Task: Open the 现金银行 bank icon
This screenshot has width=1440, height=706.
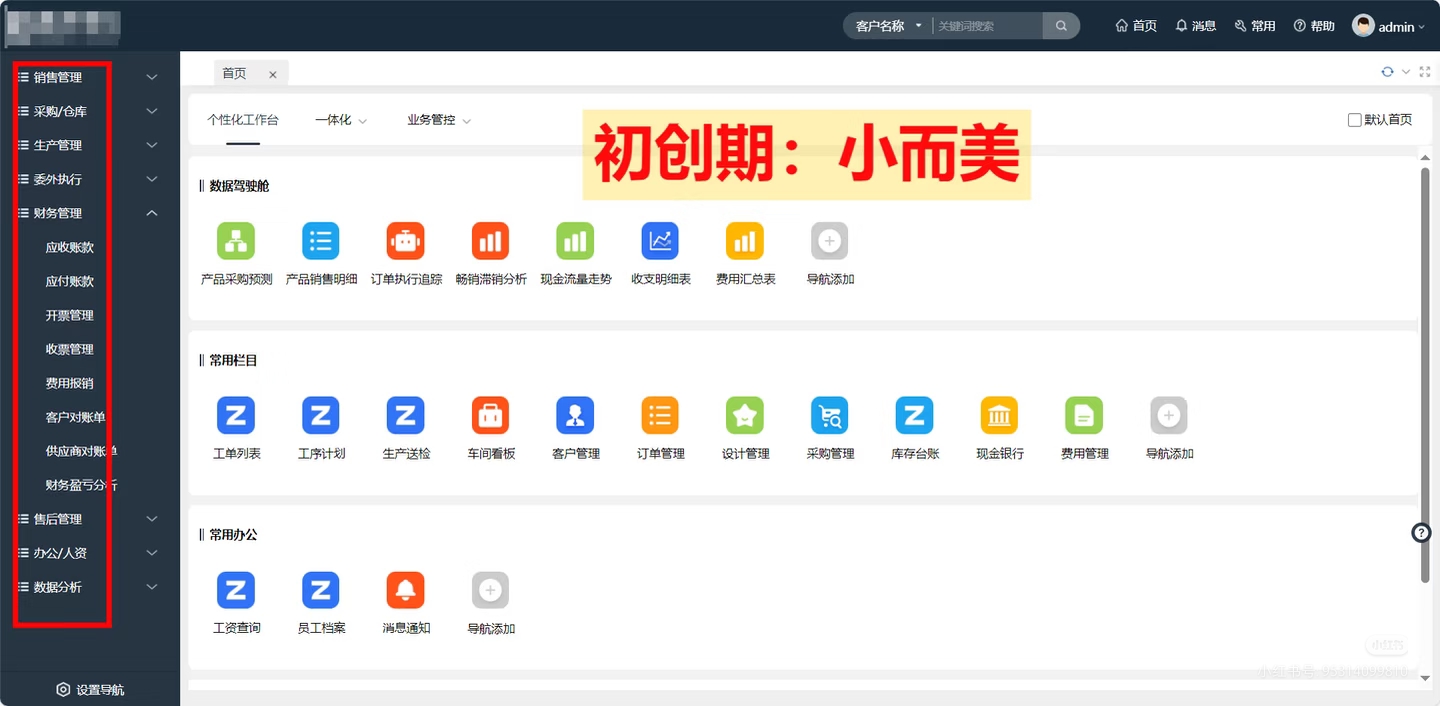Action: [999, 415]
